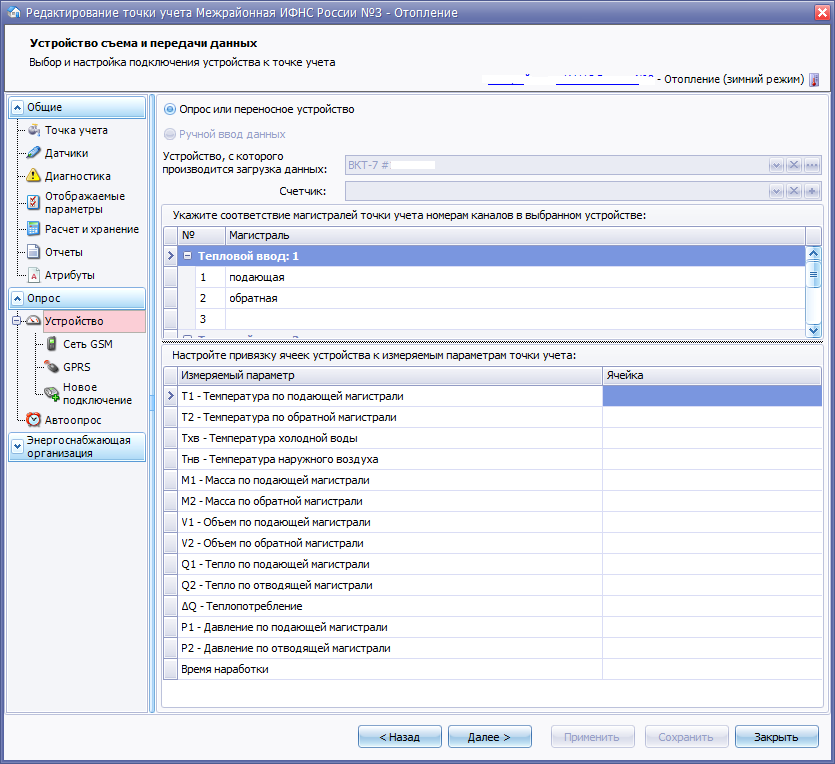The width and height of the screenshot is (835, 764).
Task: Click the Назад button
Action: 399,737
